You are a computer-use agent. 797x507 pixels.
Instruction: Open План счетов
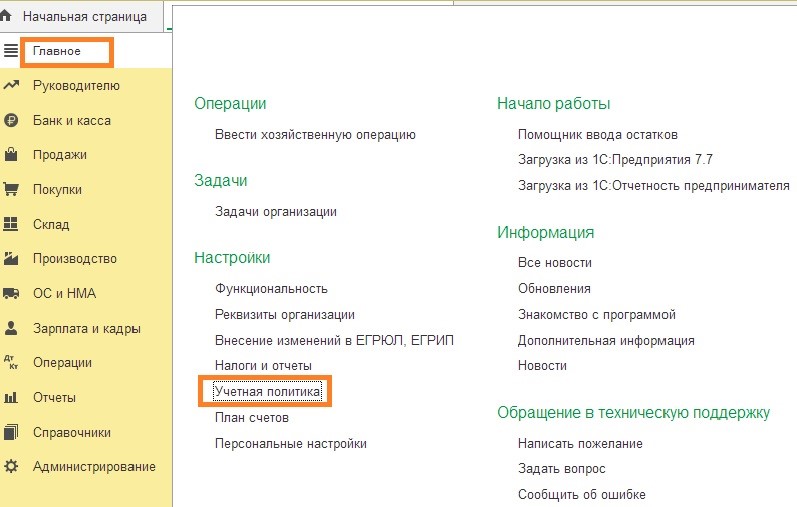pyautogui.click(x=252, y=417)
